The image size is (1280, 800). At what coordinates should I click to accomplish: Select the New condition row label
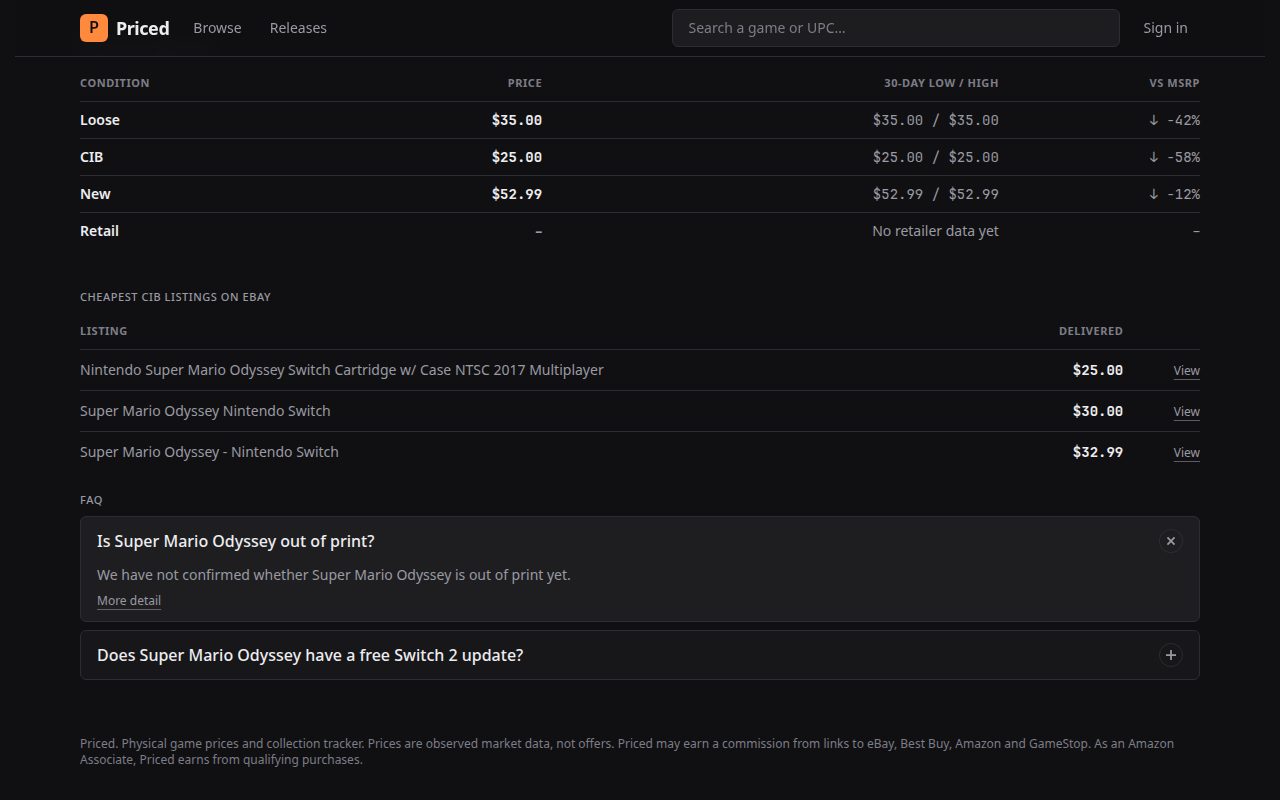click(95, 194)
